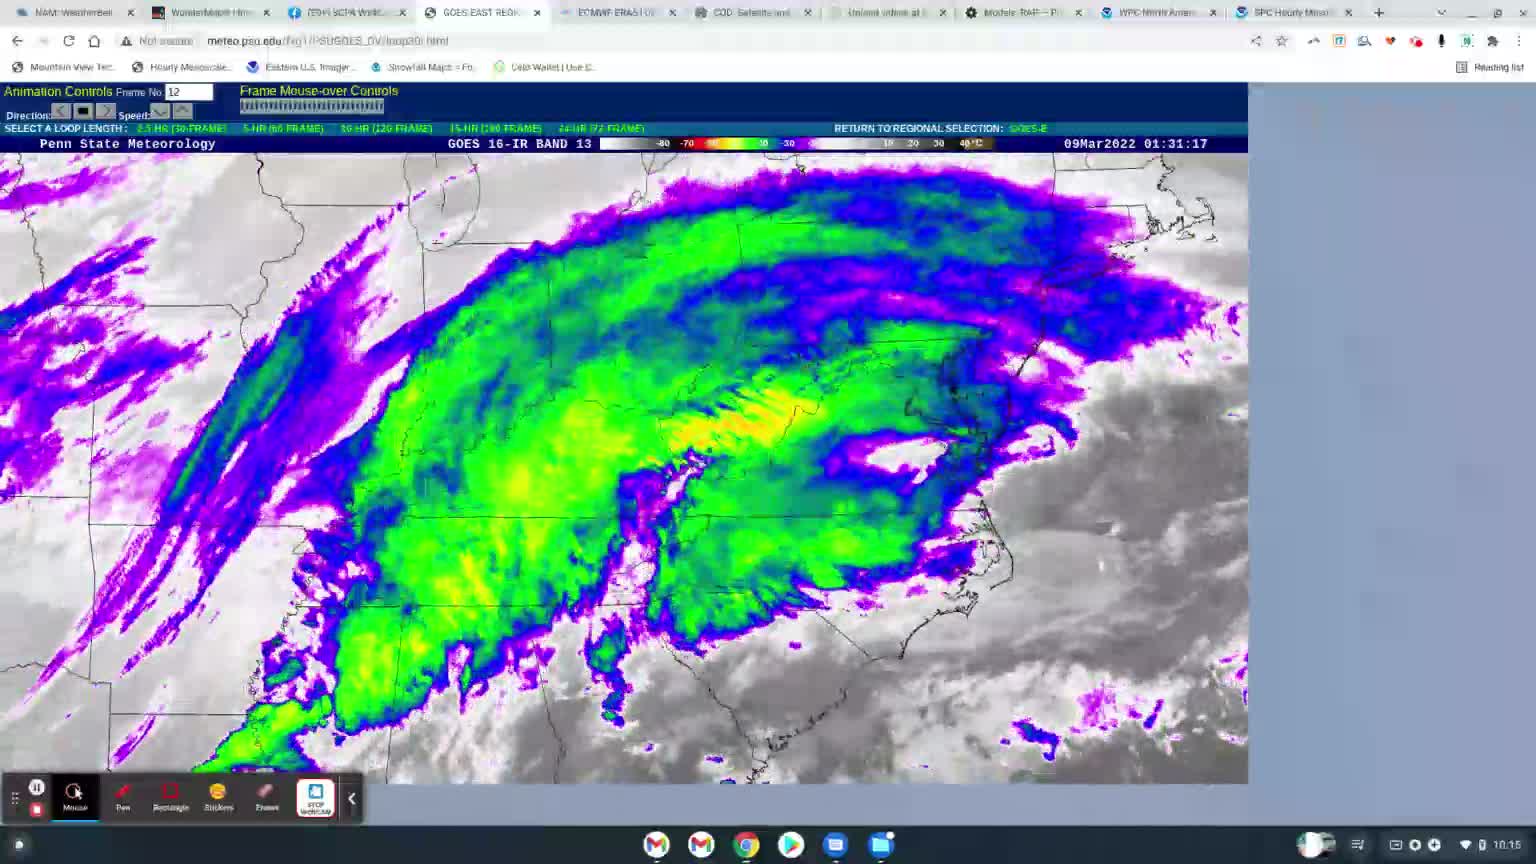The image size is (1536, 864).
Task: Open Eastern U.S. Imagery bookmark
Action: tap(301, 67)
